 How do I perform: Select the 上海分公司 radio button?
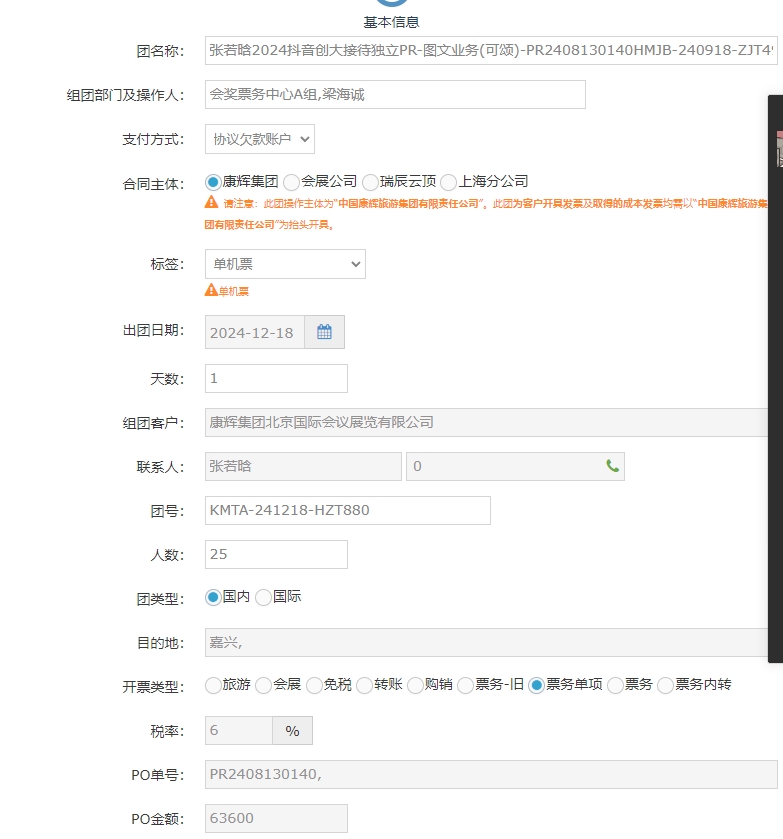tap(449, 182)
